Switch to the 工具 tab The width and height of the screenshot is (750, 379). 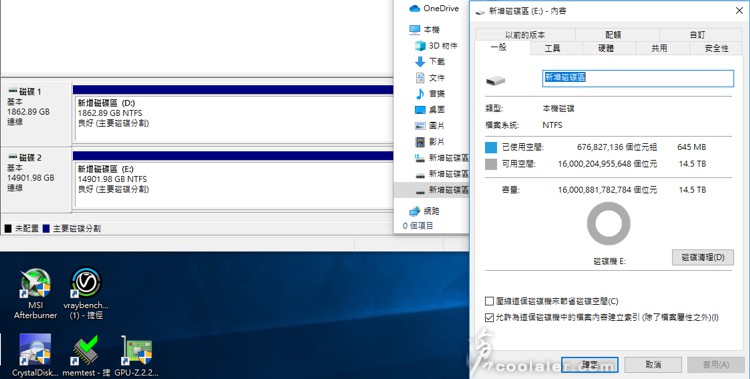tap(552, 48)
